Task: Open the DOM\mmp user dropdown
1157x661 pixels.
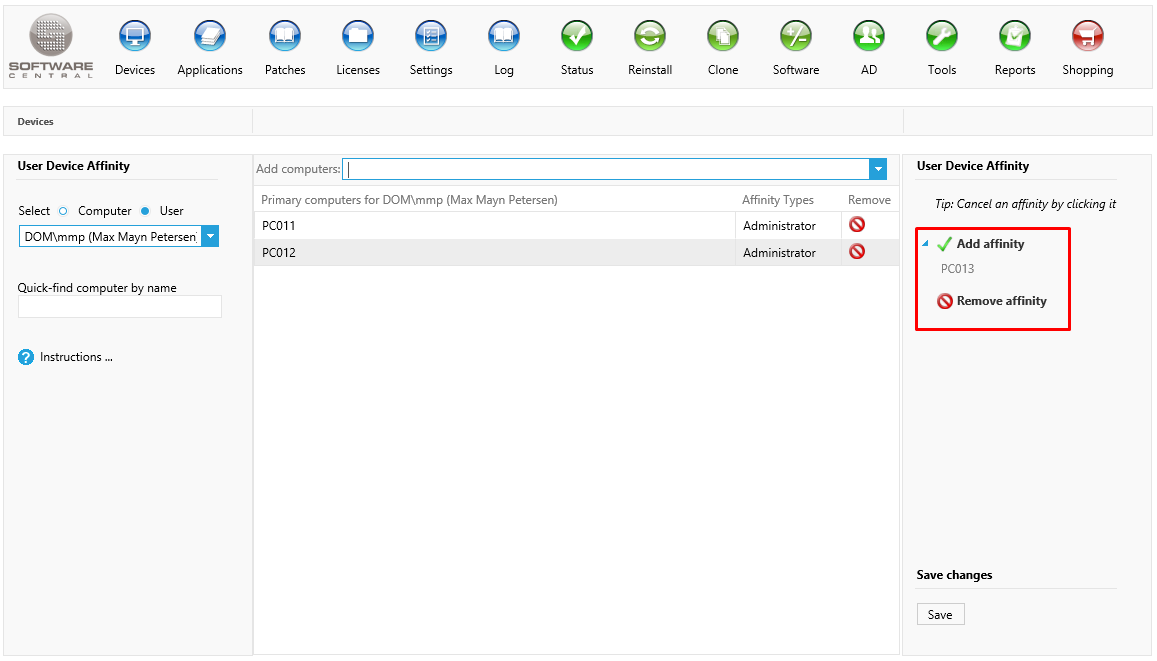Action: (210, 237)
